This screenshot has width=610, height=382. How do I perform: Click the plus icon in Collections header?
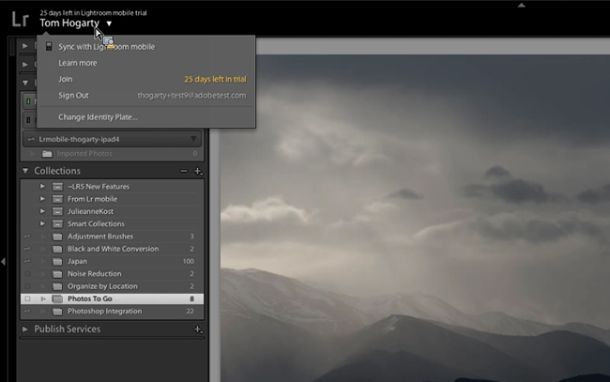(x=198, y=171)
